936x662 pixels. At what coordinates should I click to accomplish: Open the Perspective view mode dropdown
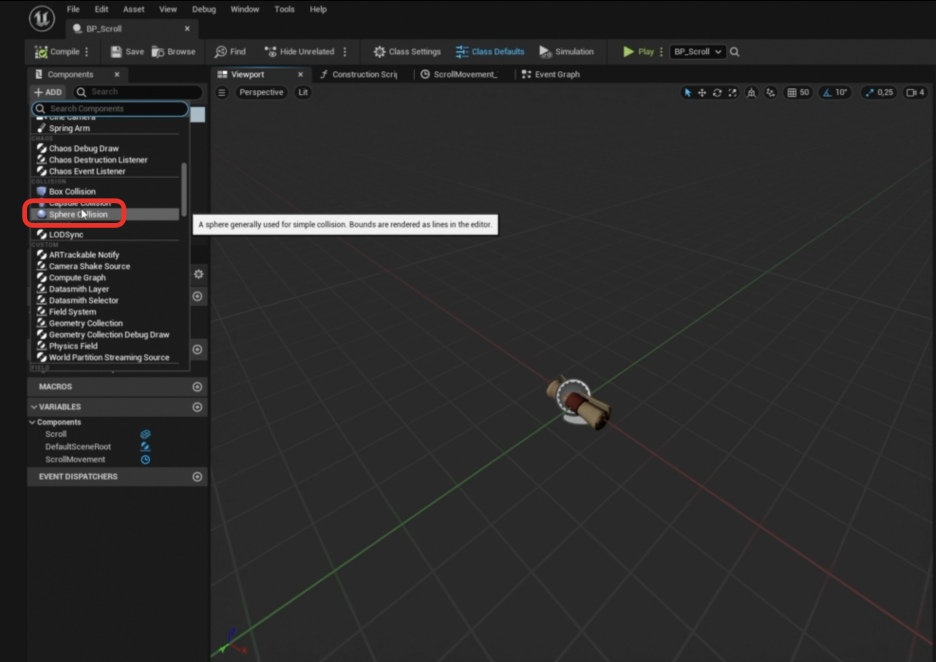261,93
